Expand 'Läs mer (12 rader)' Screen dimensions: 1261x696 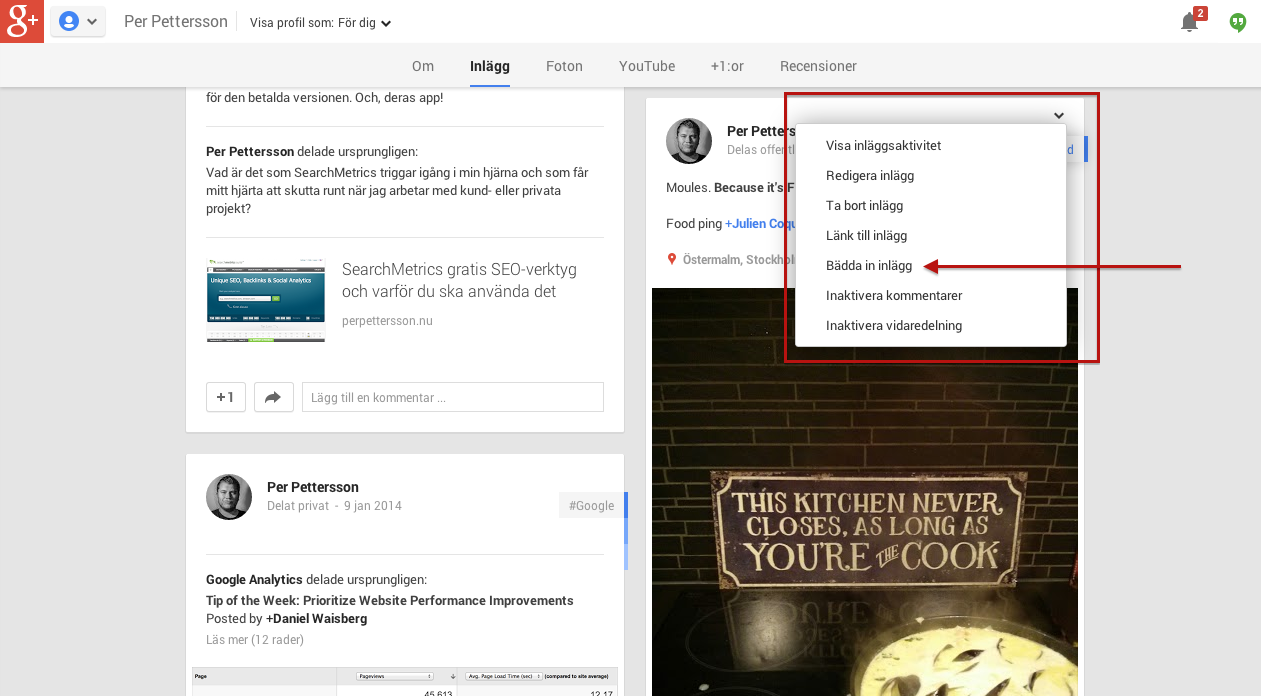255,639
